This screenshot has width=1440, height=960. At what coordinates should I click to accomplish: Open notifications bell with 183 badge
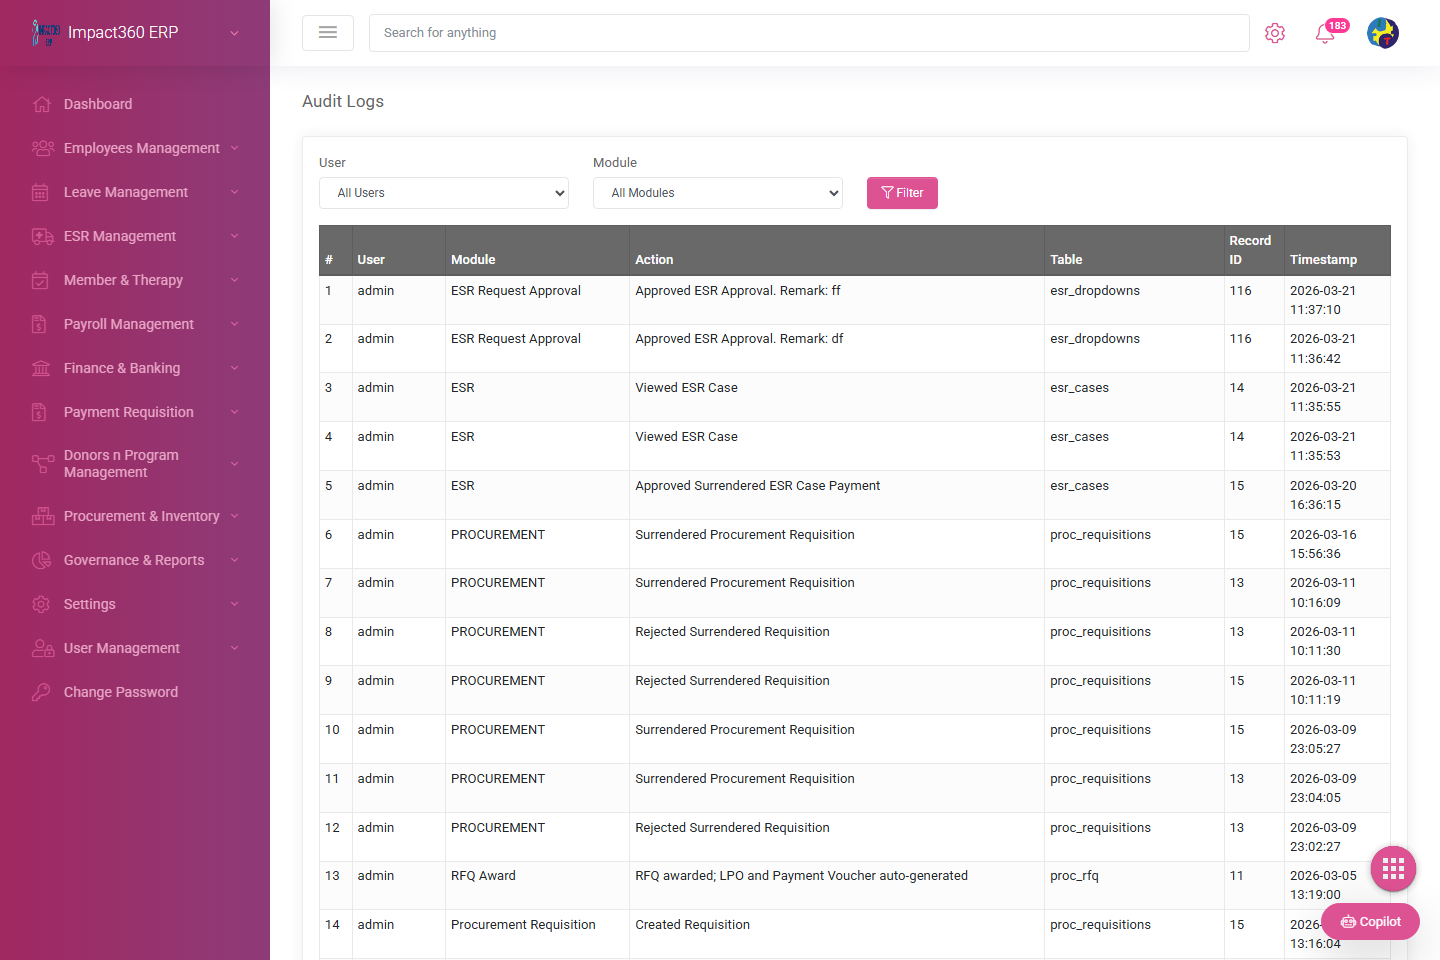click(1326, 33)
